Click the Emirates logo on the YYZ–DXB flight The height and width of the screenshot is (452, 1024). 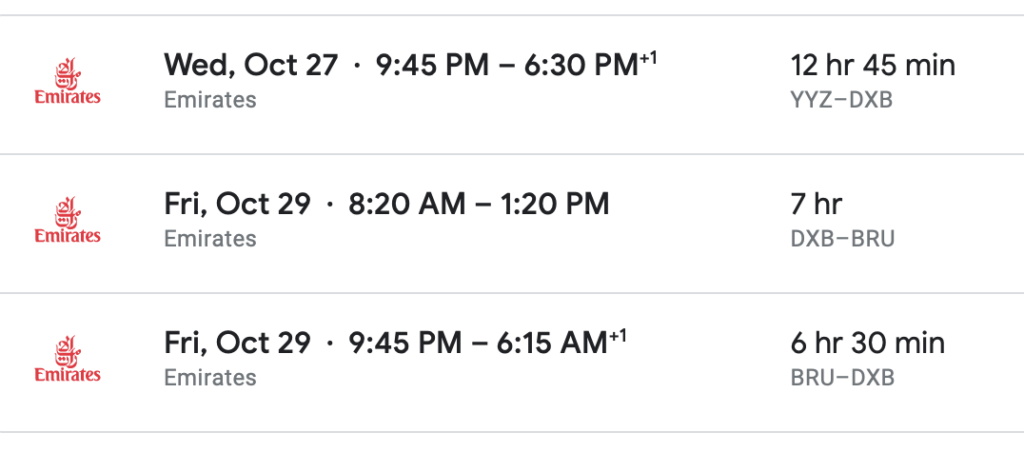tap(67, 83)
